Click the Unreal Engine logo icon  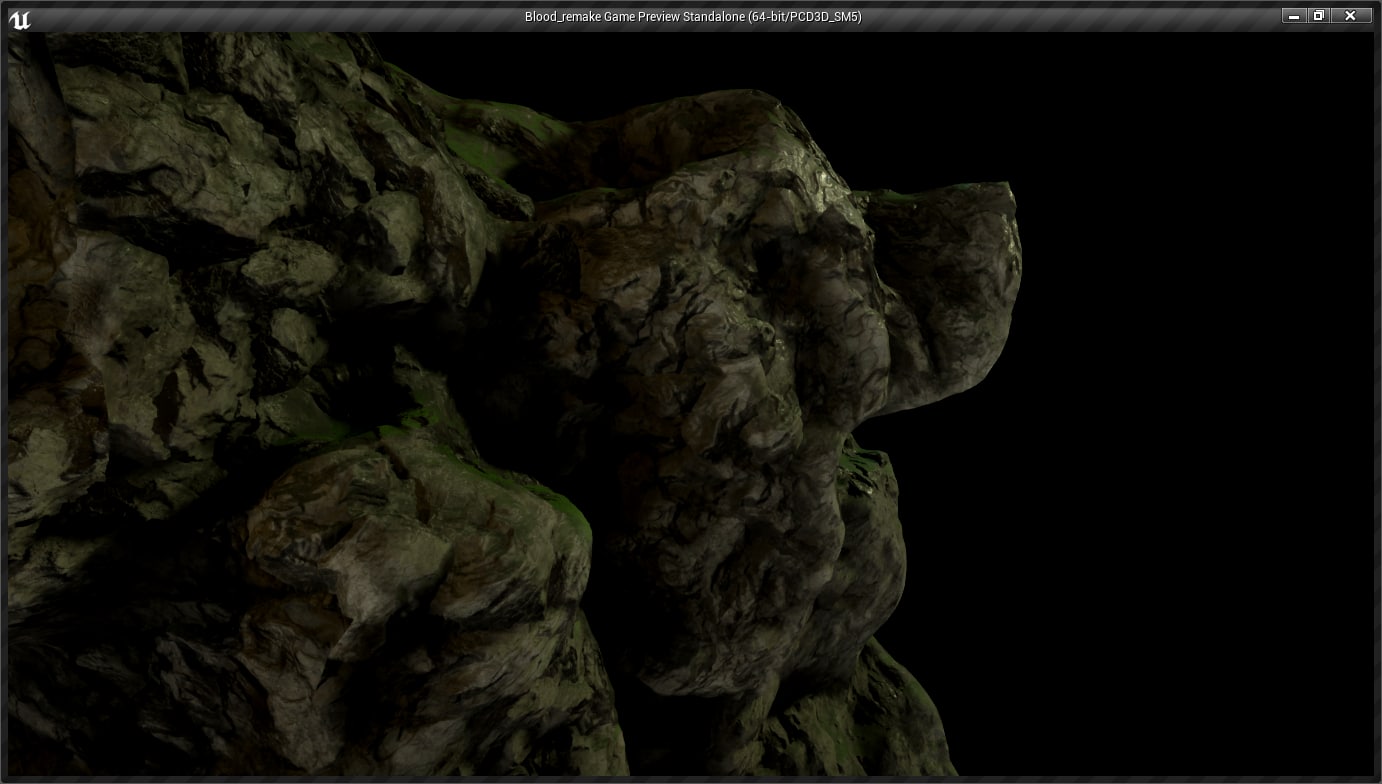tap(21, 16)
